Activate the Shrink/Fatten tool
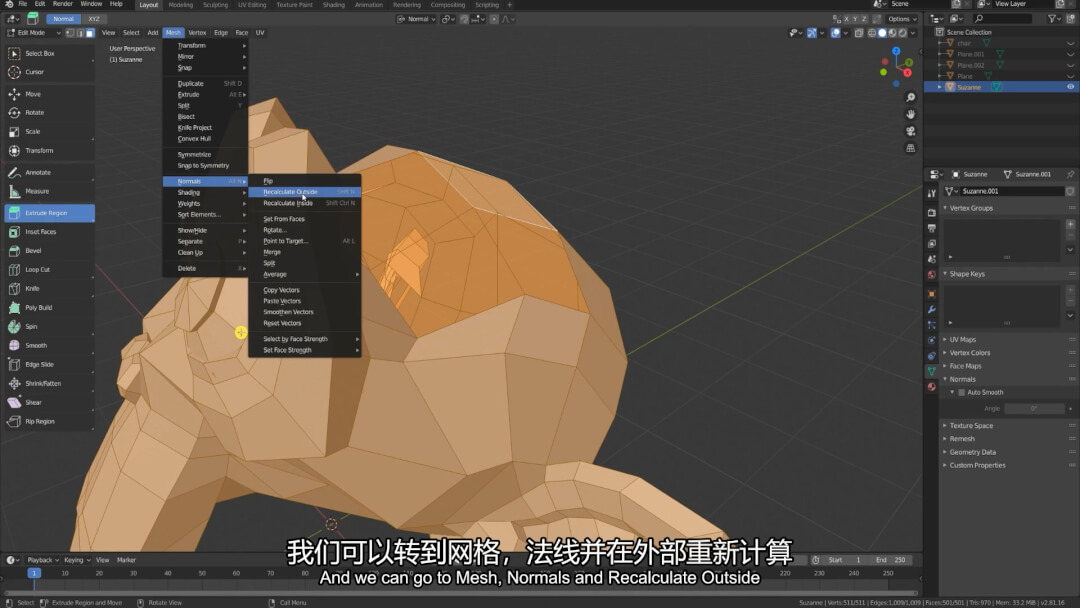 49,384
